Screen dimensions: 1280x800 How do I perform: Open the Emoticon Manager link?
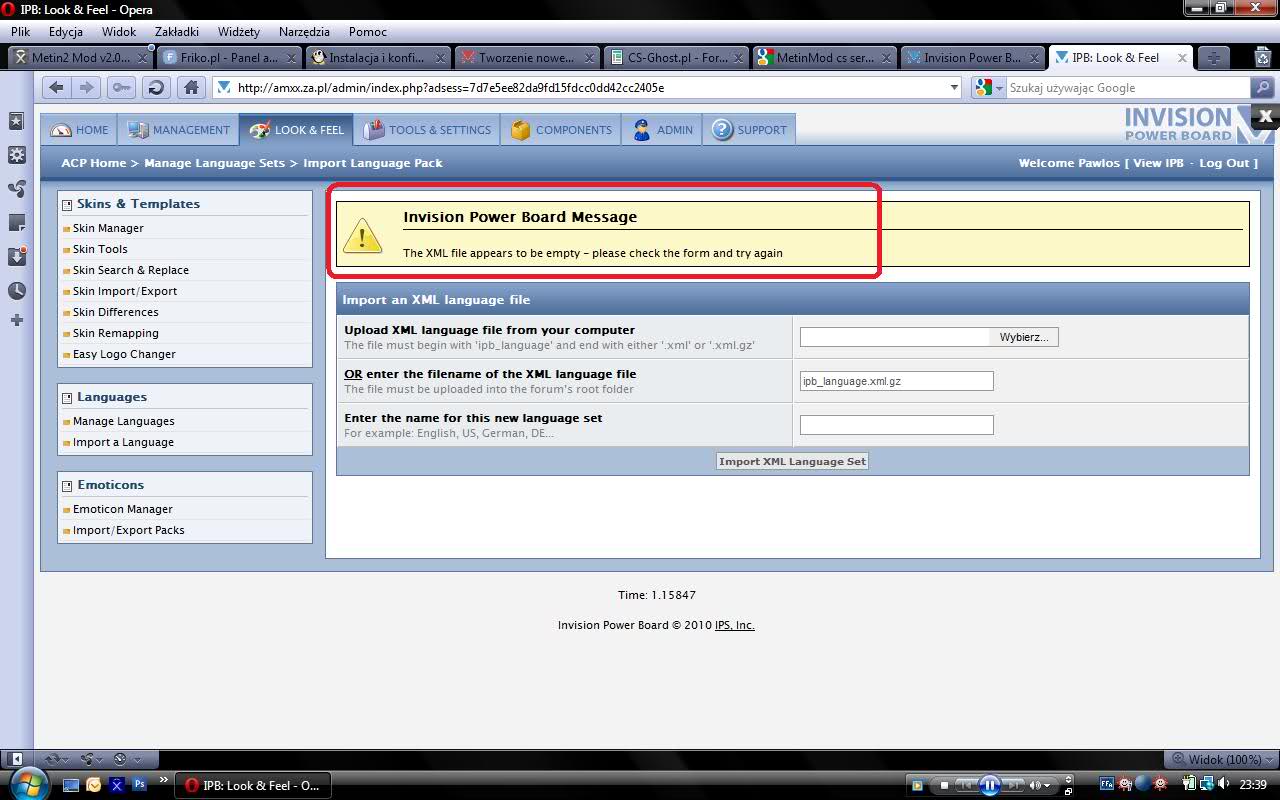(x=122, y=509)
